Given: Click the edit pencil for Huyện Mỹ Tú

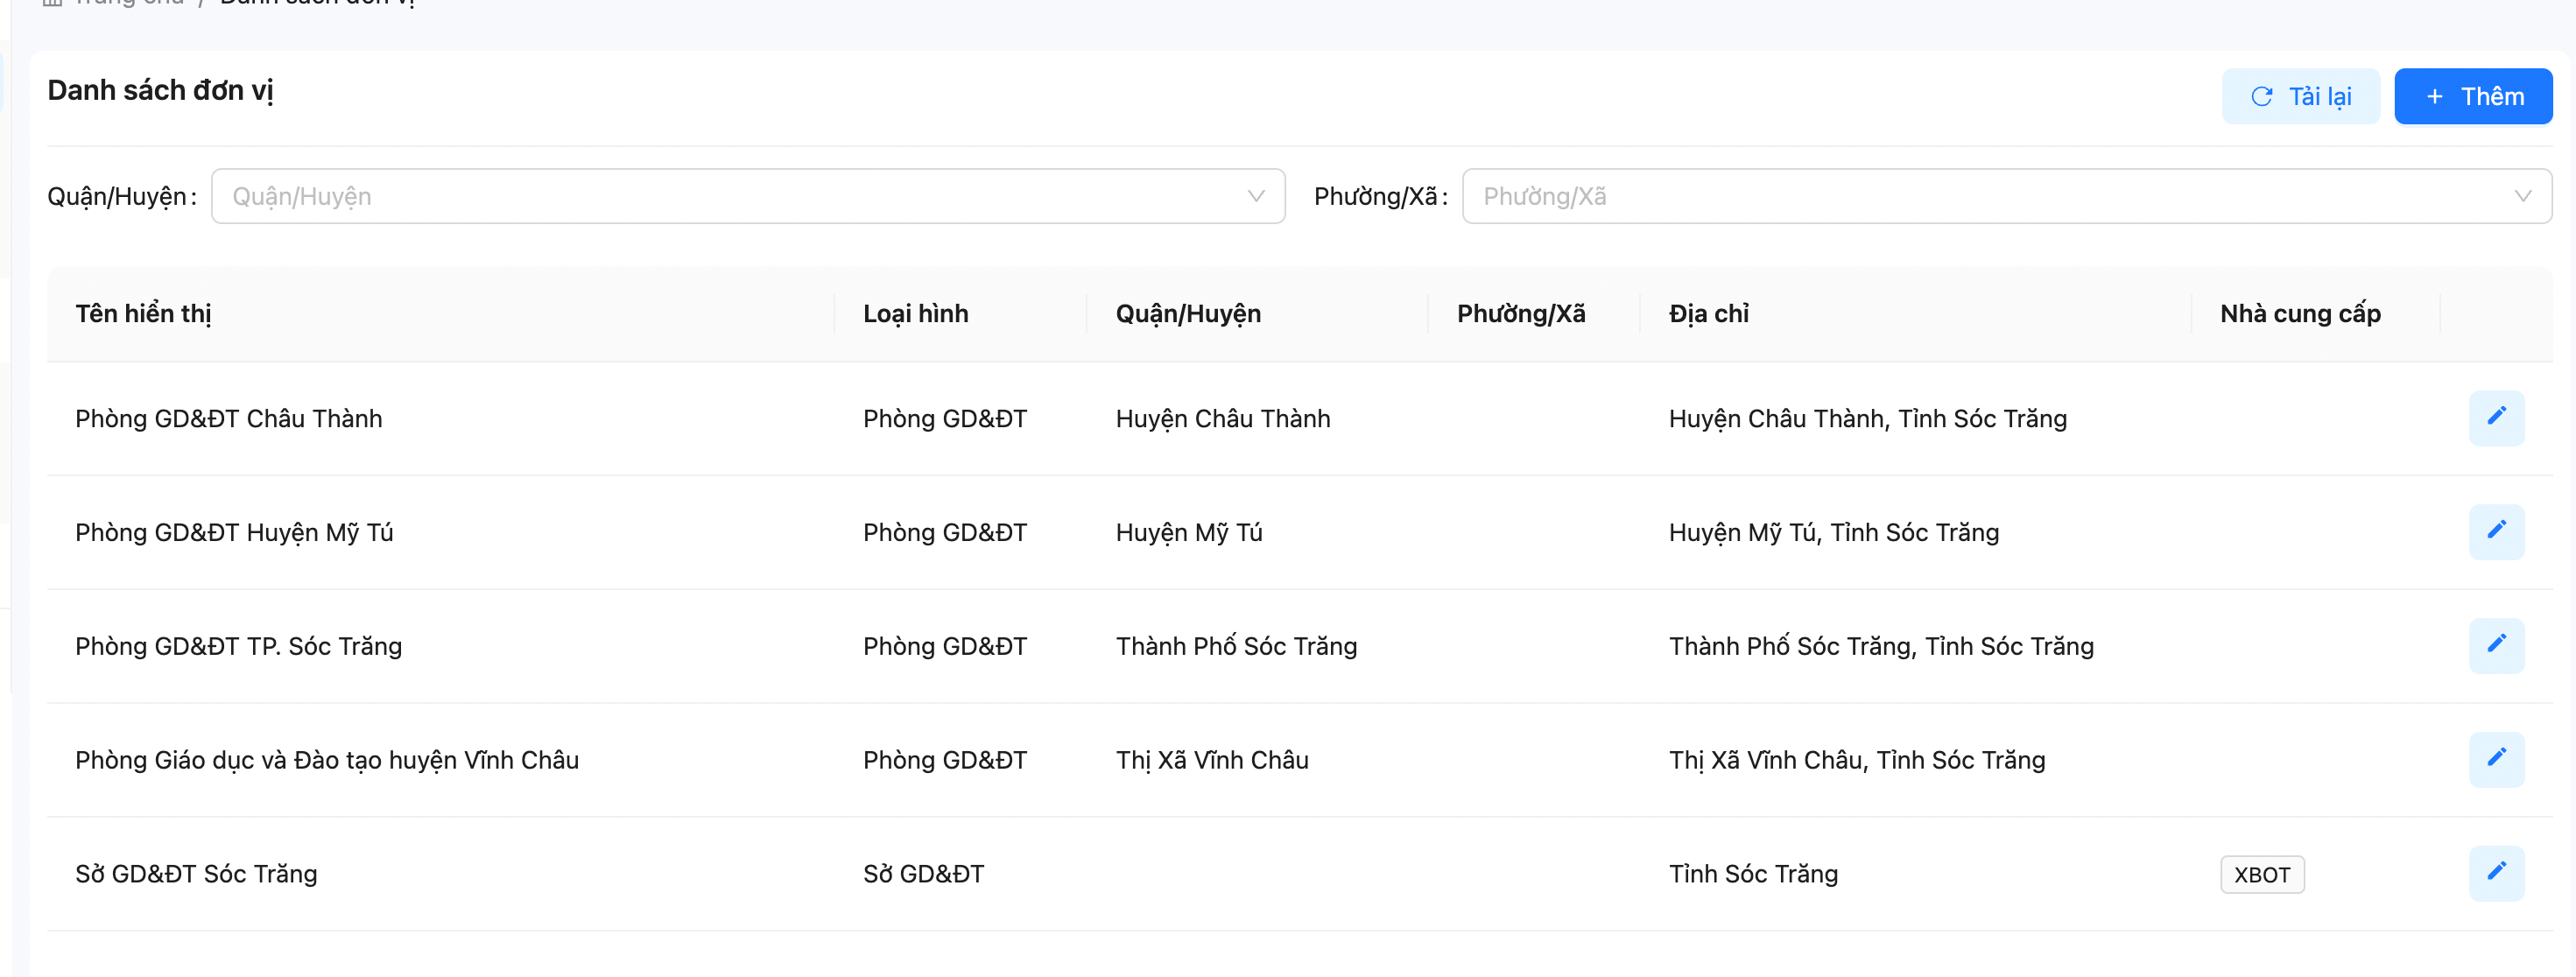Looking at the screenshot, I should [x=2496, y=532].
